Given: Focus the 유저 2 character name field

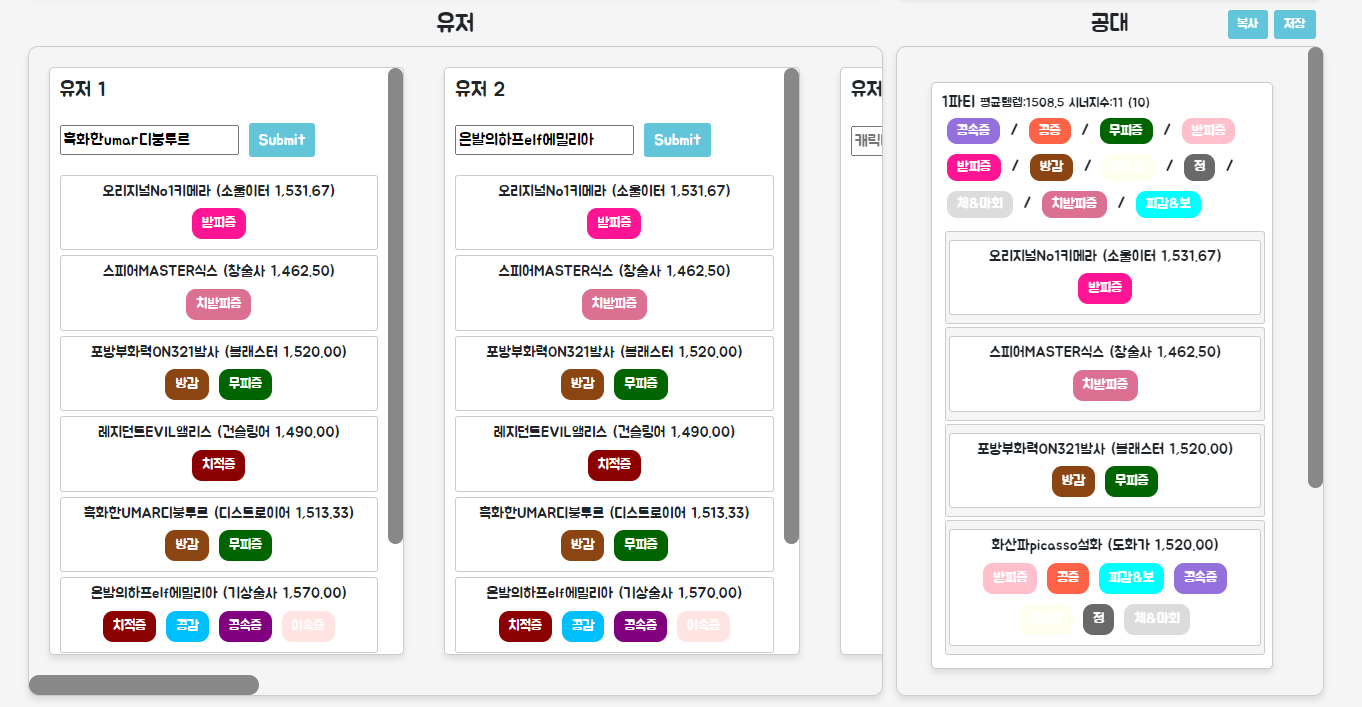Looking at the screenshot, I should 544,140.
